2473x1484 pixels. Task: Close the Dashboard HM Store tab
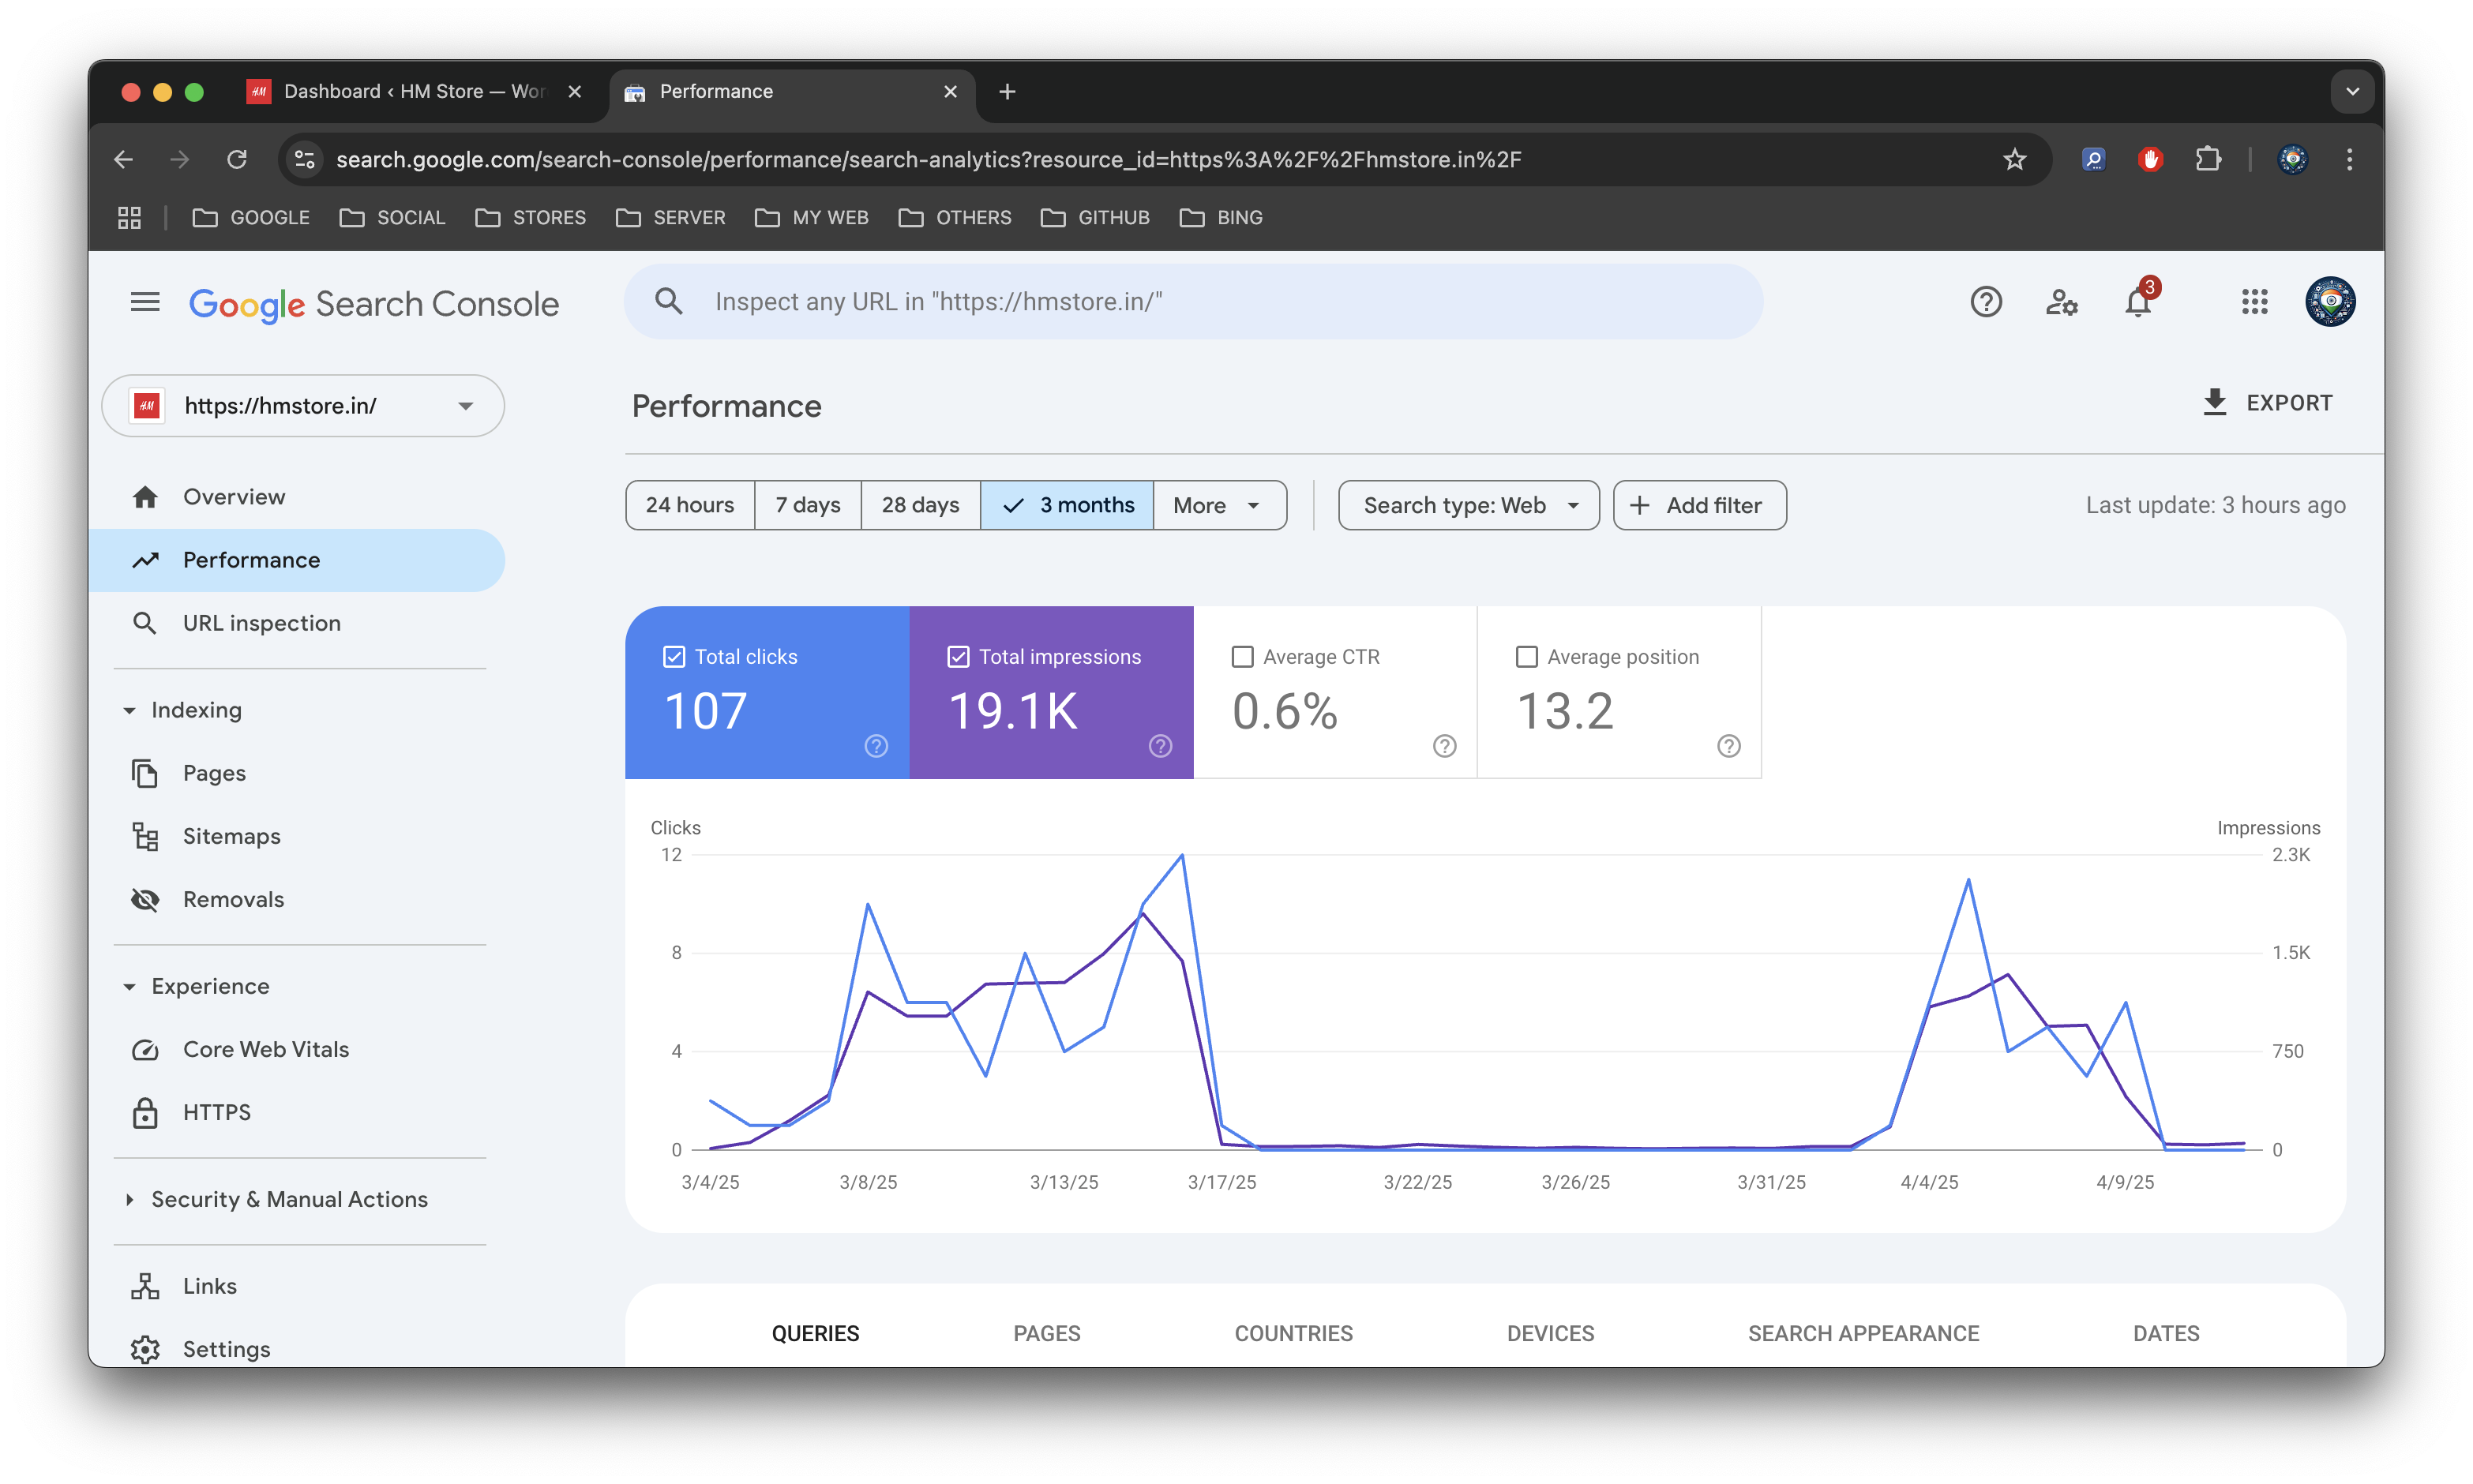click(575, 92)
